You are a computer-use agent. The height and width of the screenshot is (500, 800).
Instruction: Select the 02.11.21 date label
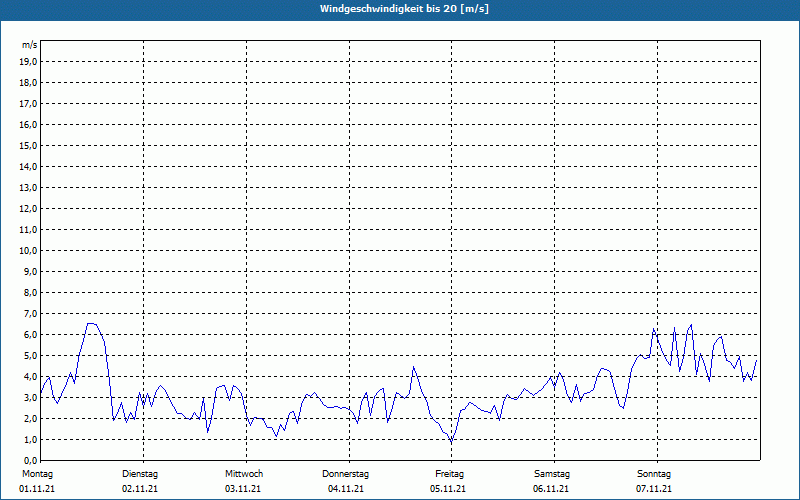[x=140, y=489]
